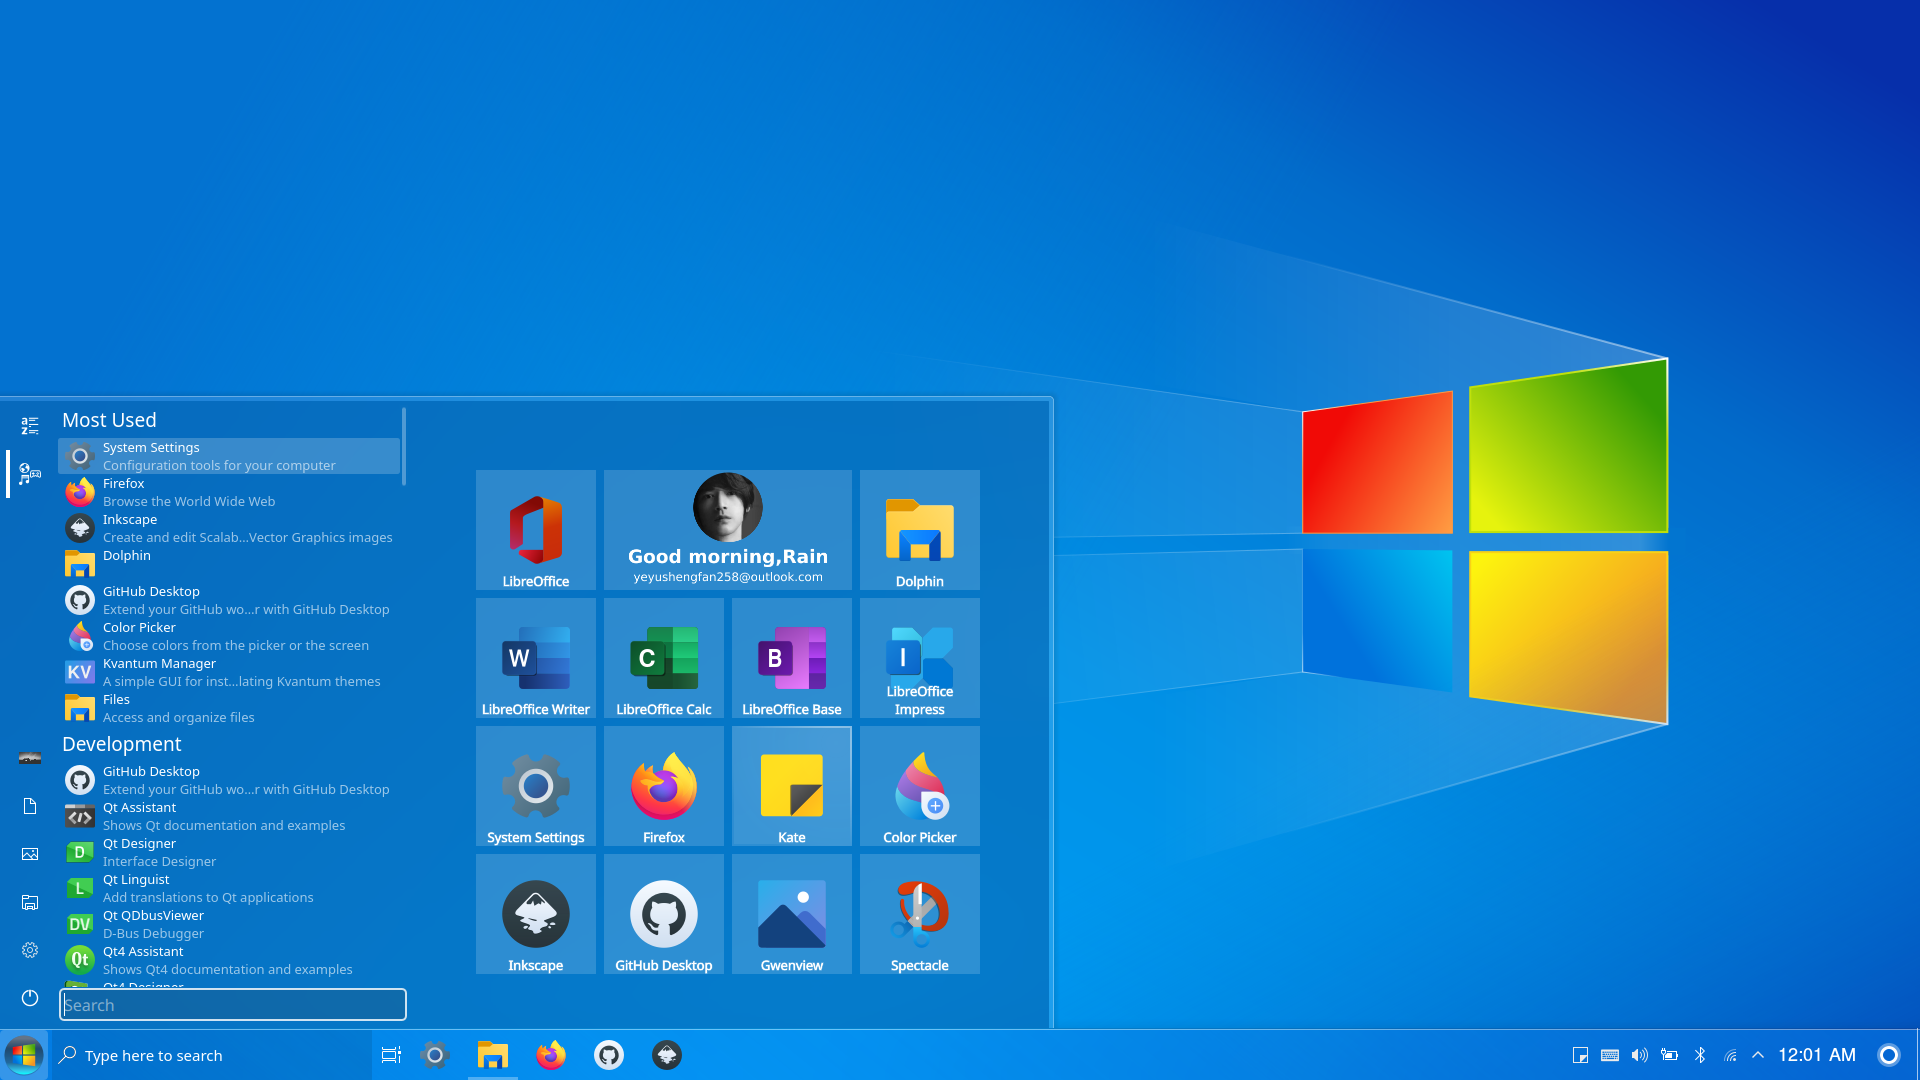Launch LibreOffice Writer tile

pyautogui.click(x=536, y=658)
